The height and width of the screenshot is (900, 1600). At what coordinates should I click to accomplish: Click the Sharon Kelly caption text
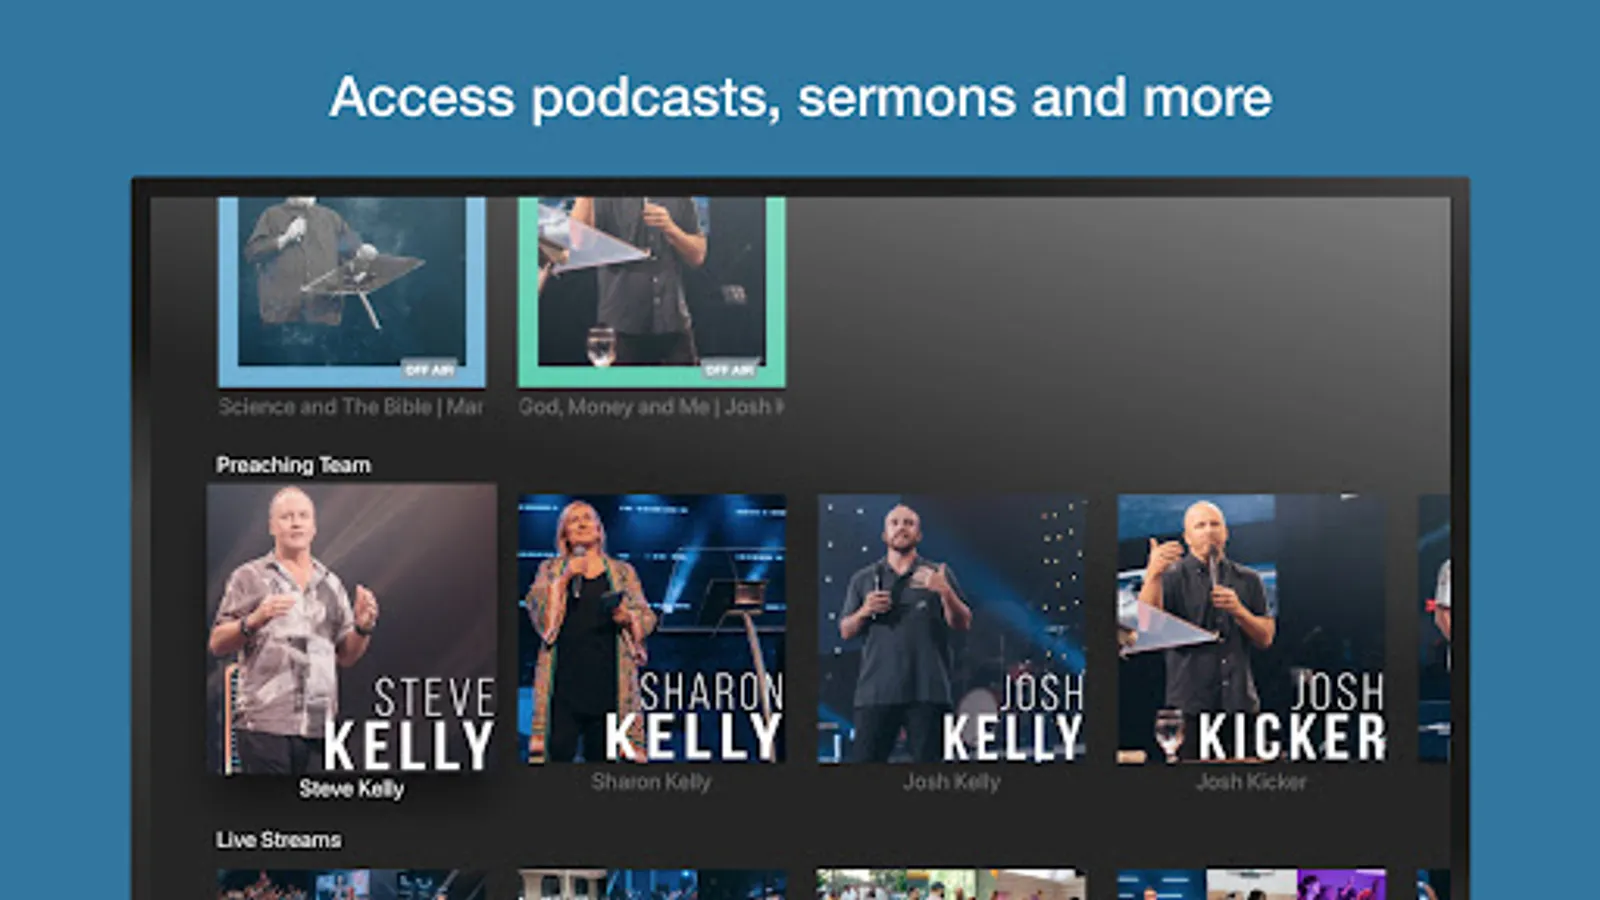click(651, 782)
